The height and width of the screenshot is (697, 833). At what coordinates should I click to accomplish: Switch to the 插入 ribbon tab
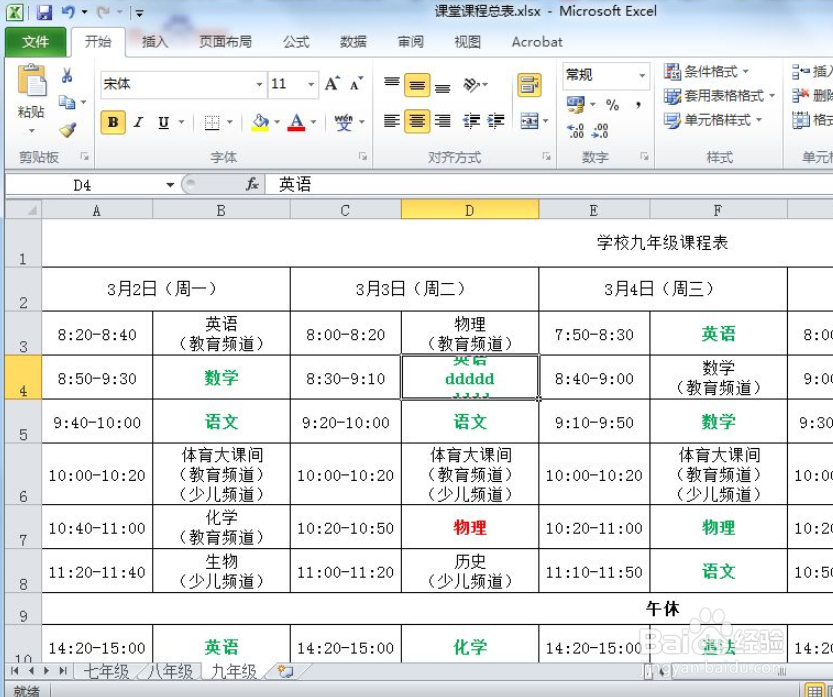(155, 42)
